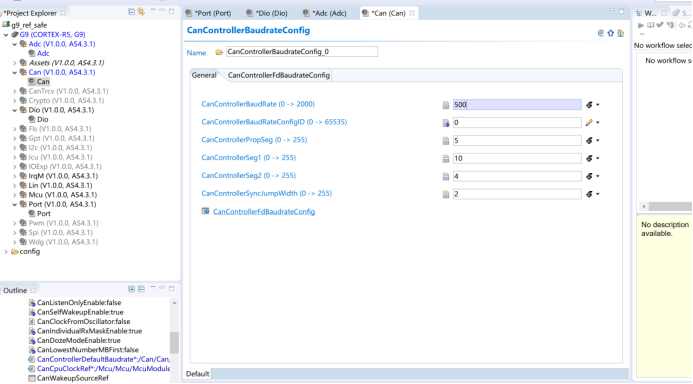This screenshot has height=384, width=693.
Task: Toggle Link with Editor in Project Explorer
Action: (x=141, y=12)
